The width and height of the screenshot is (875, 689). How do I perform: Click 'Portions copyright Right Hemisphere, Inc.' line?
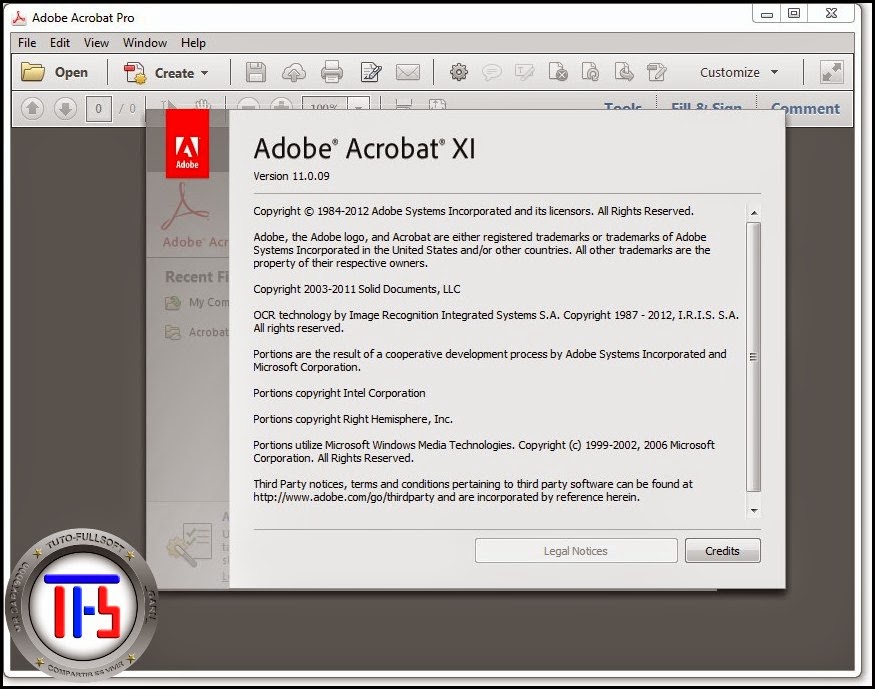[x=353, y=419]
